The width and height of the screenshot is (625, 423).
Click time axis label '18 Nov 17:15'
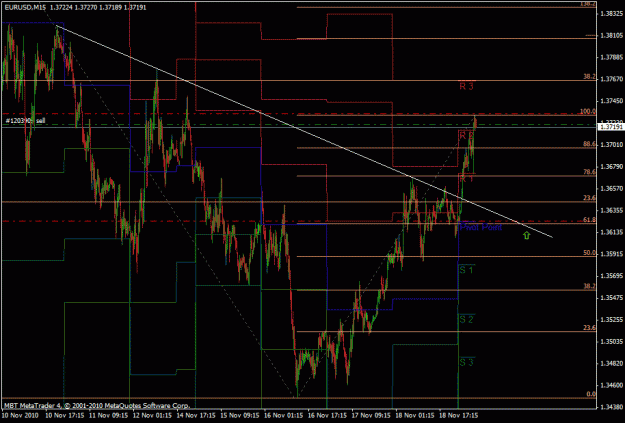pos(458,415)
